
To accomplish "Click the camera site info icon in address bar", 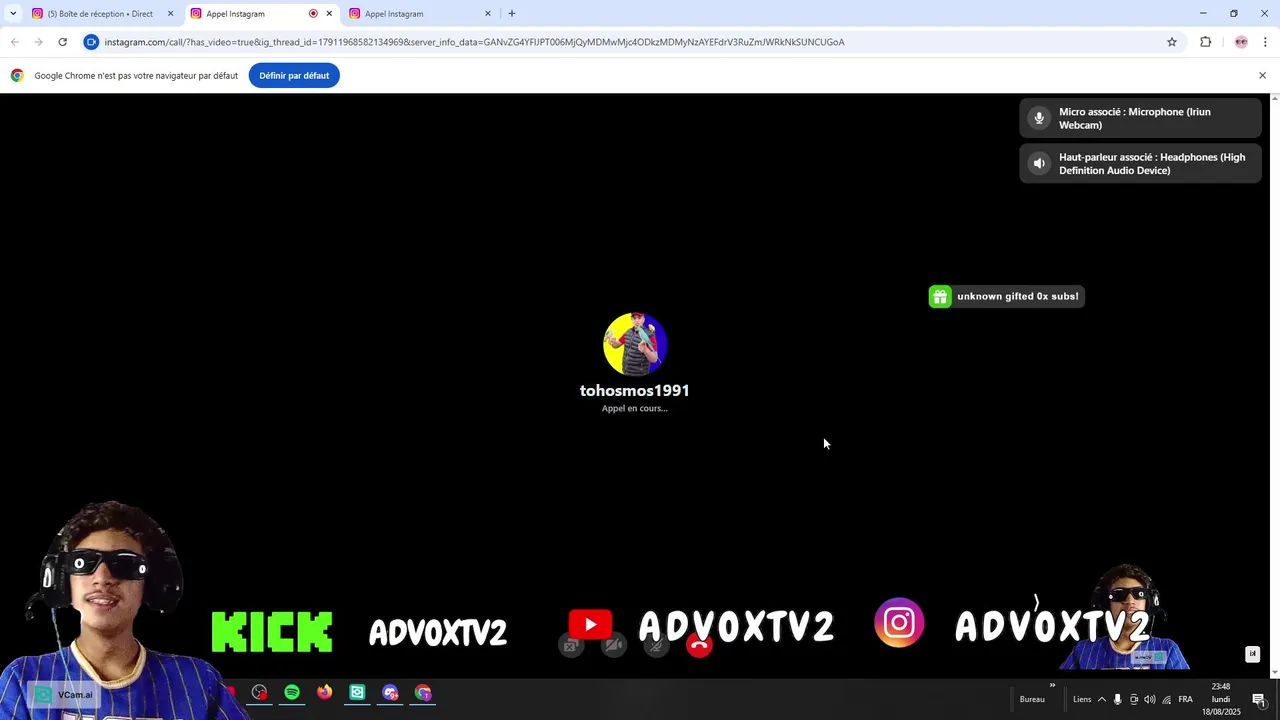I will pos(91,42).
